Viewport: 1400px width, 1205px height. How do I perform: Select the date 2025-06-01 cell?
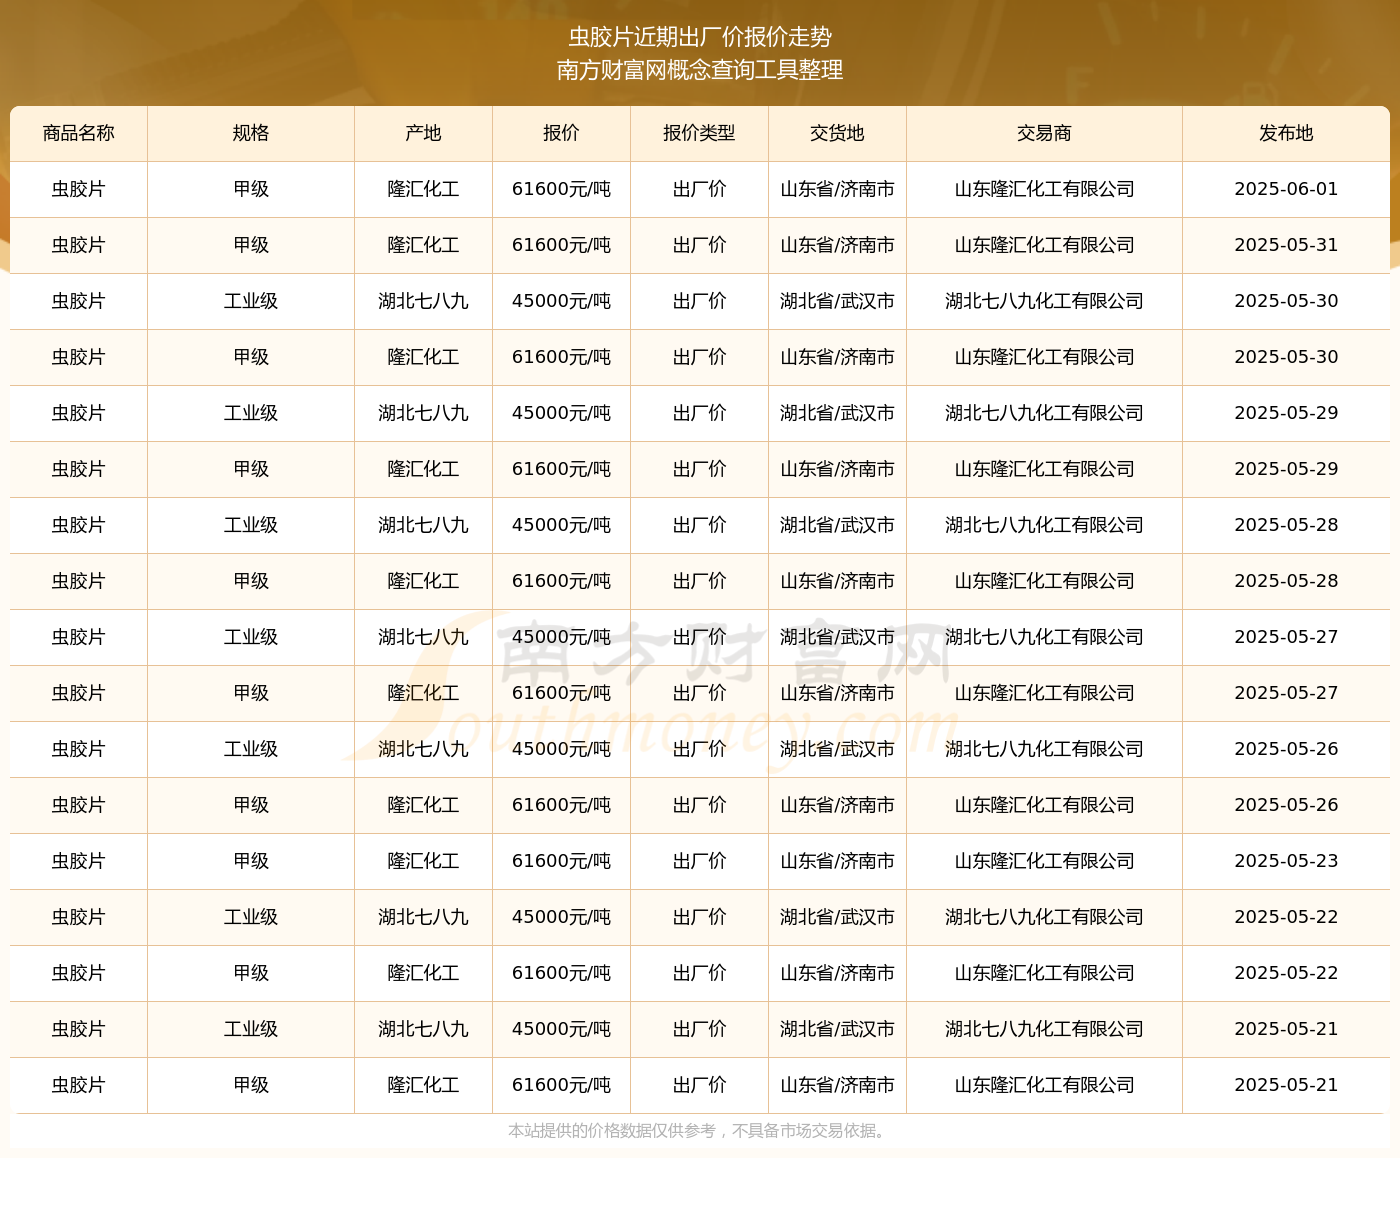(x=1286, y=189)
